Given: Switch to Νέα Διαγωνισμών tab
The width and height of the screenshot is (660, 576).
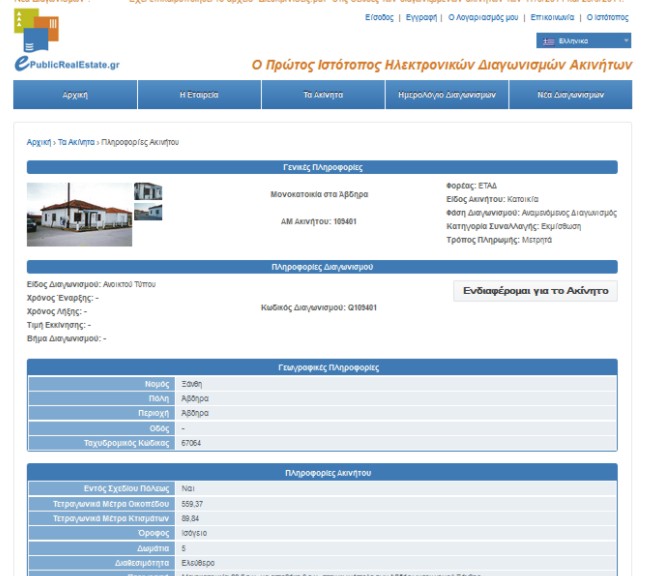Looking at the screenshot, I should click(x=570, y=95).
